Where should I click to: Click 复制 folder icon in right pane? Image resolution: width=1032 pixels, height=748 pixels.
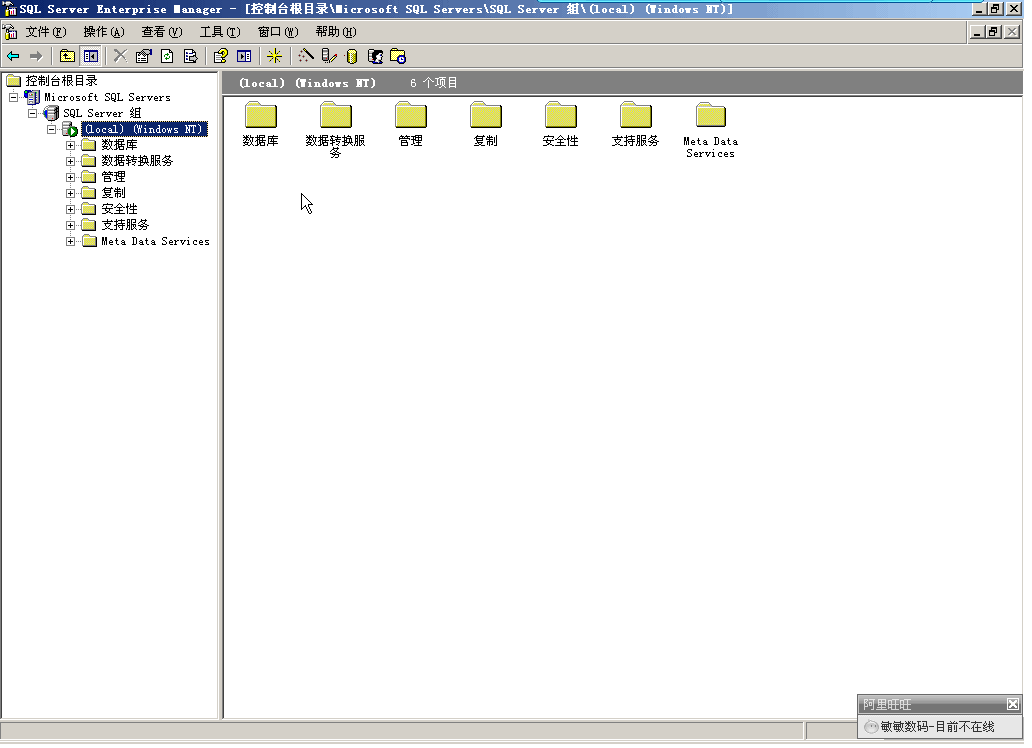coord(486,115)
